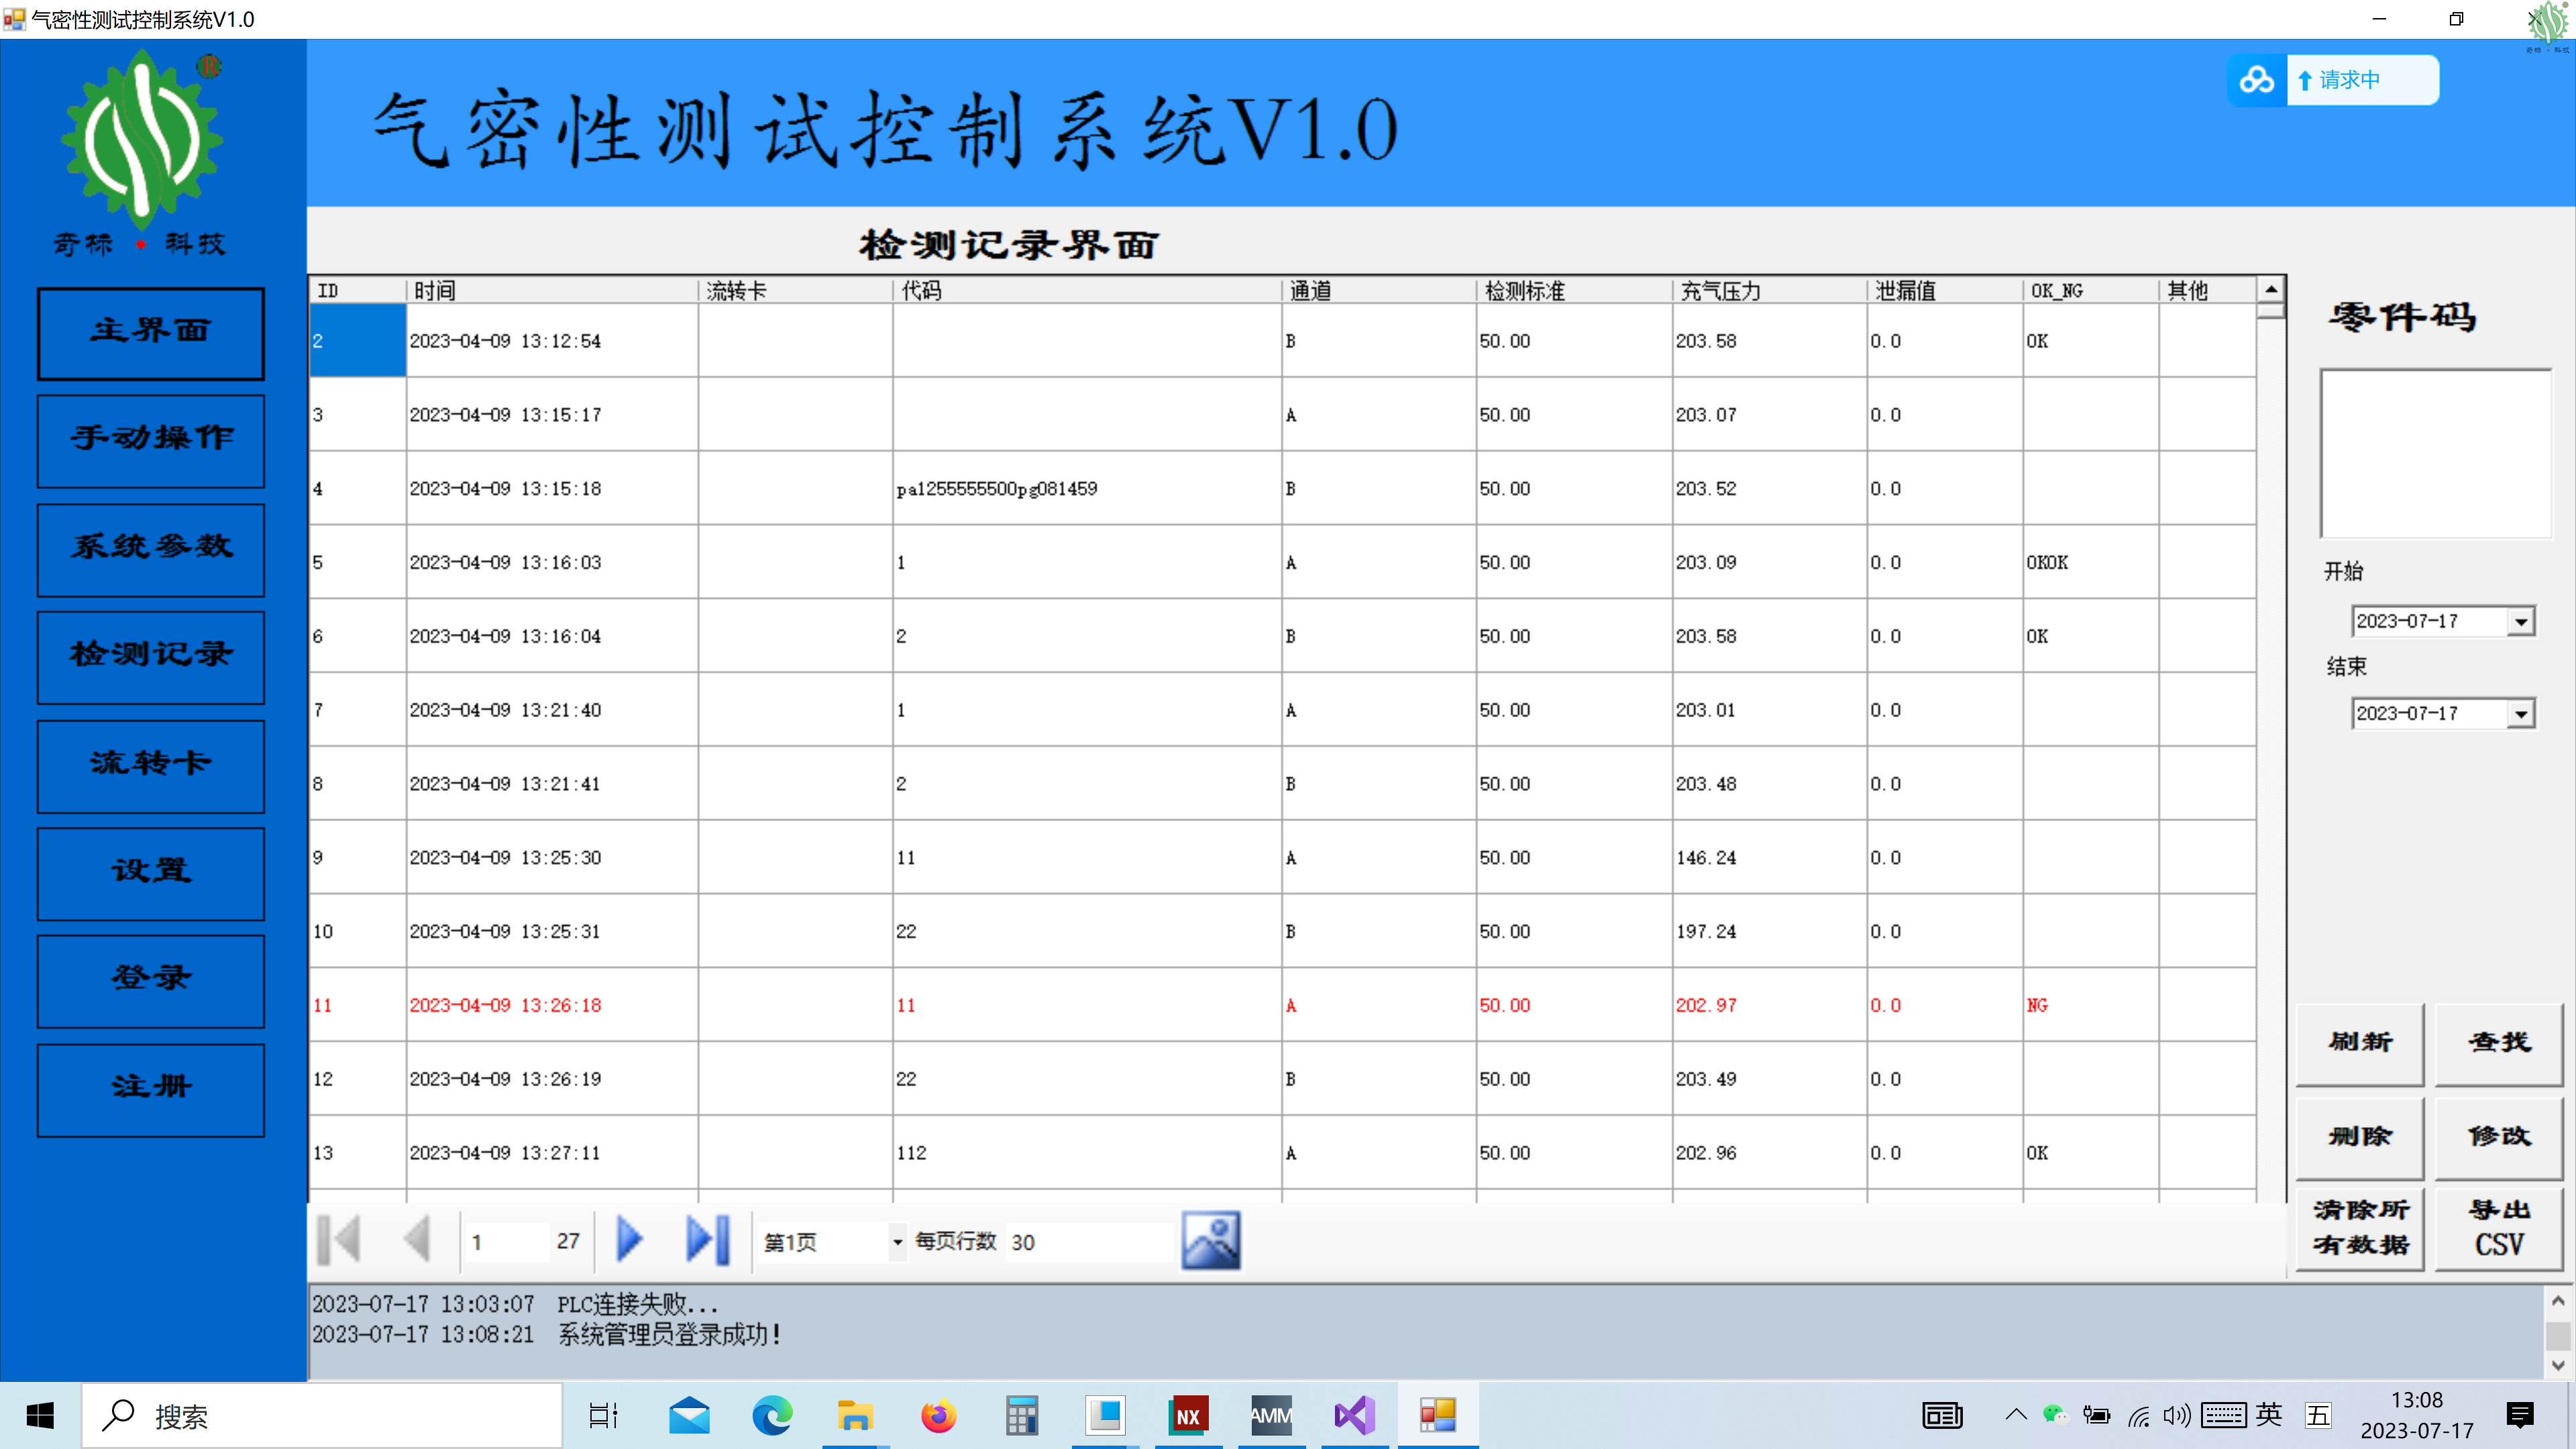Click the 每页行数 rows-per-page input field
This screenshot has width=2576, height=1449.
[x=1088, y=1242]
